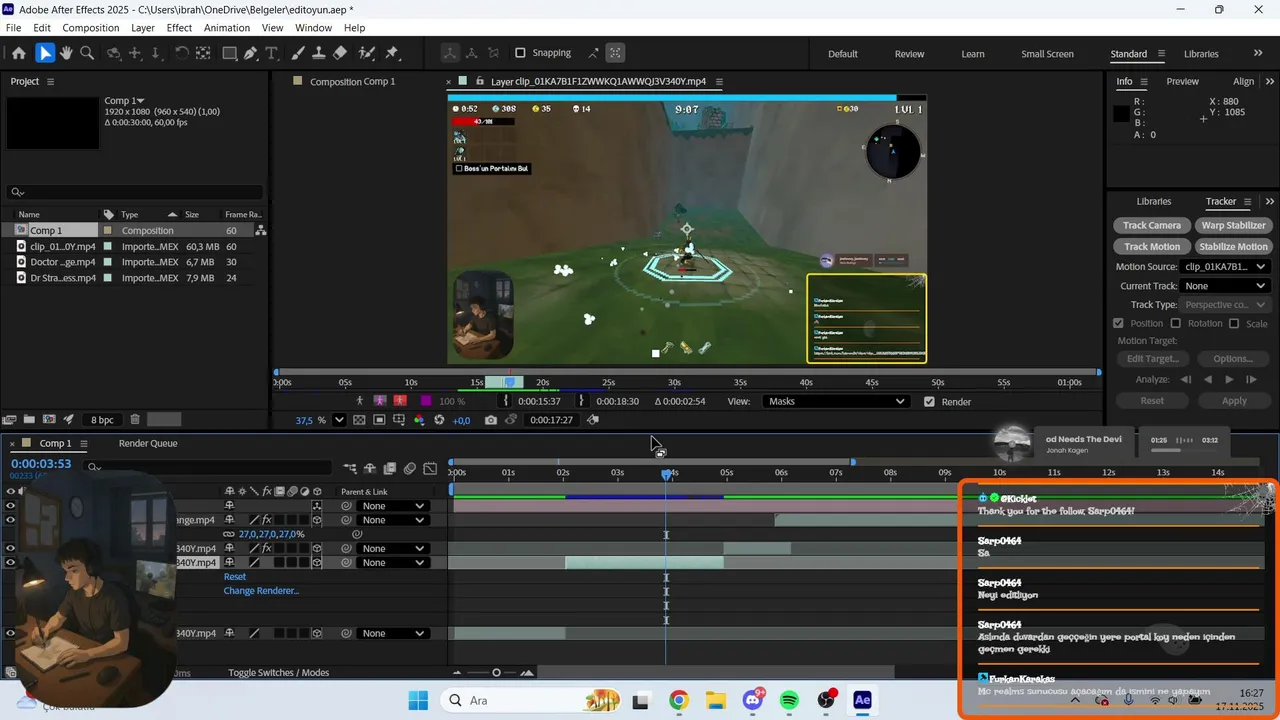Open the Motion Source dropdown
The image size is (1280, 720).
pyautogui.click(x=1225, y=267)
